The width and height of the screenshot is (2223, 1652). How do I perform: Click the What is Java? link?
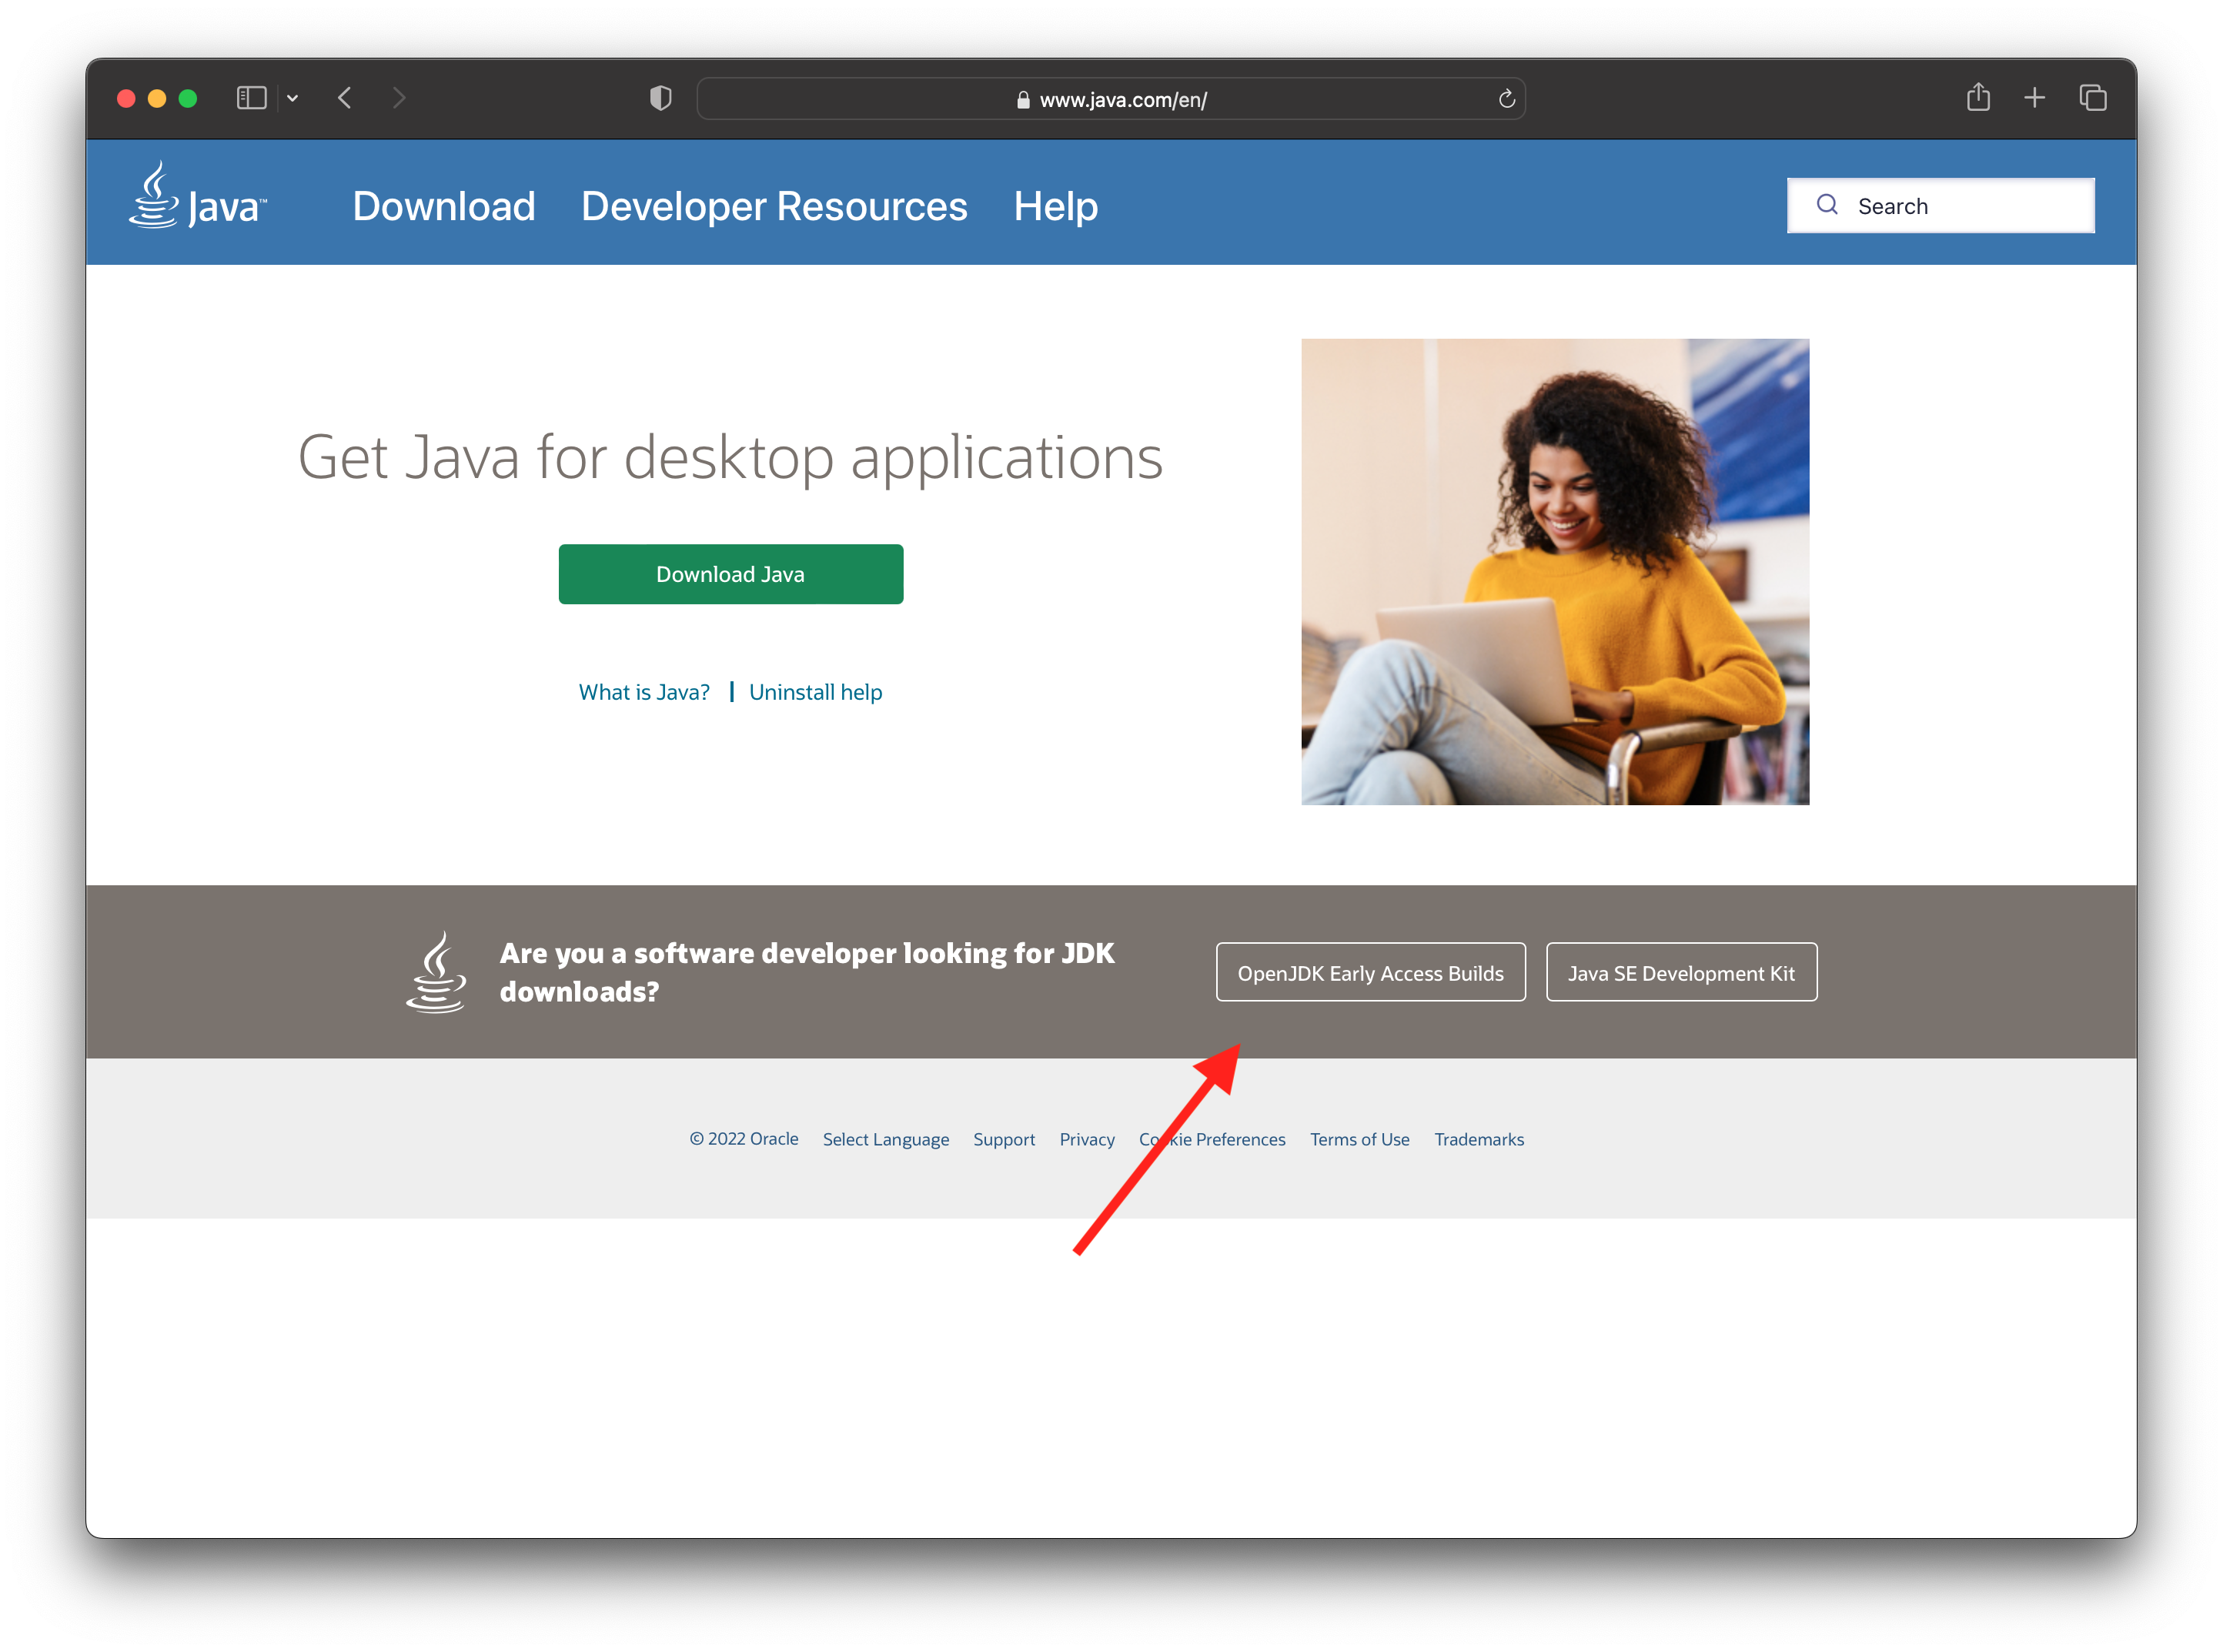[x=643, y=692]
